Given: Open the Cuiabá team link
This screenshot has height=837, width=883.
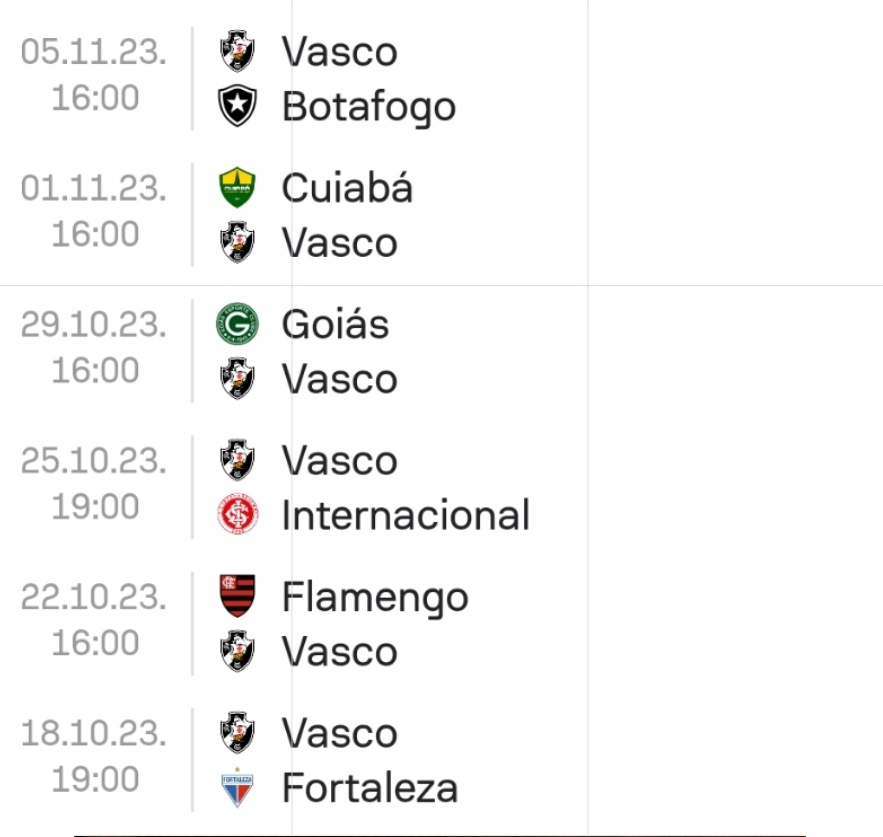Looking at the screenshot, I should point(346,188).
